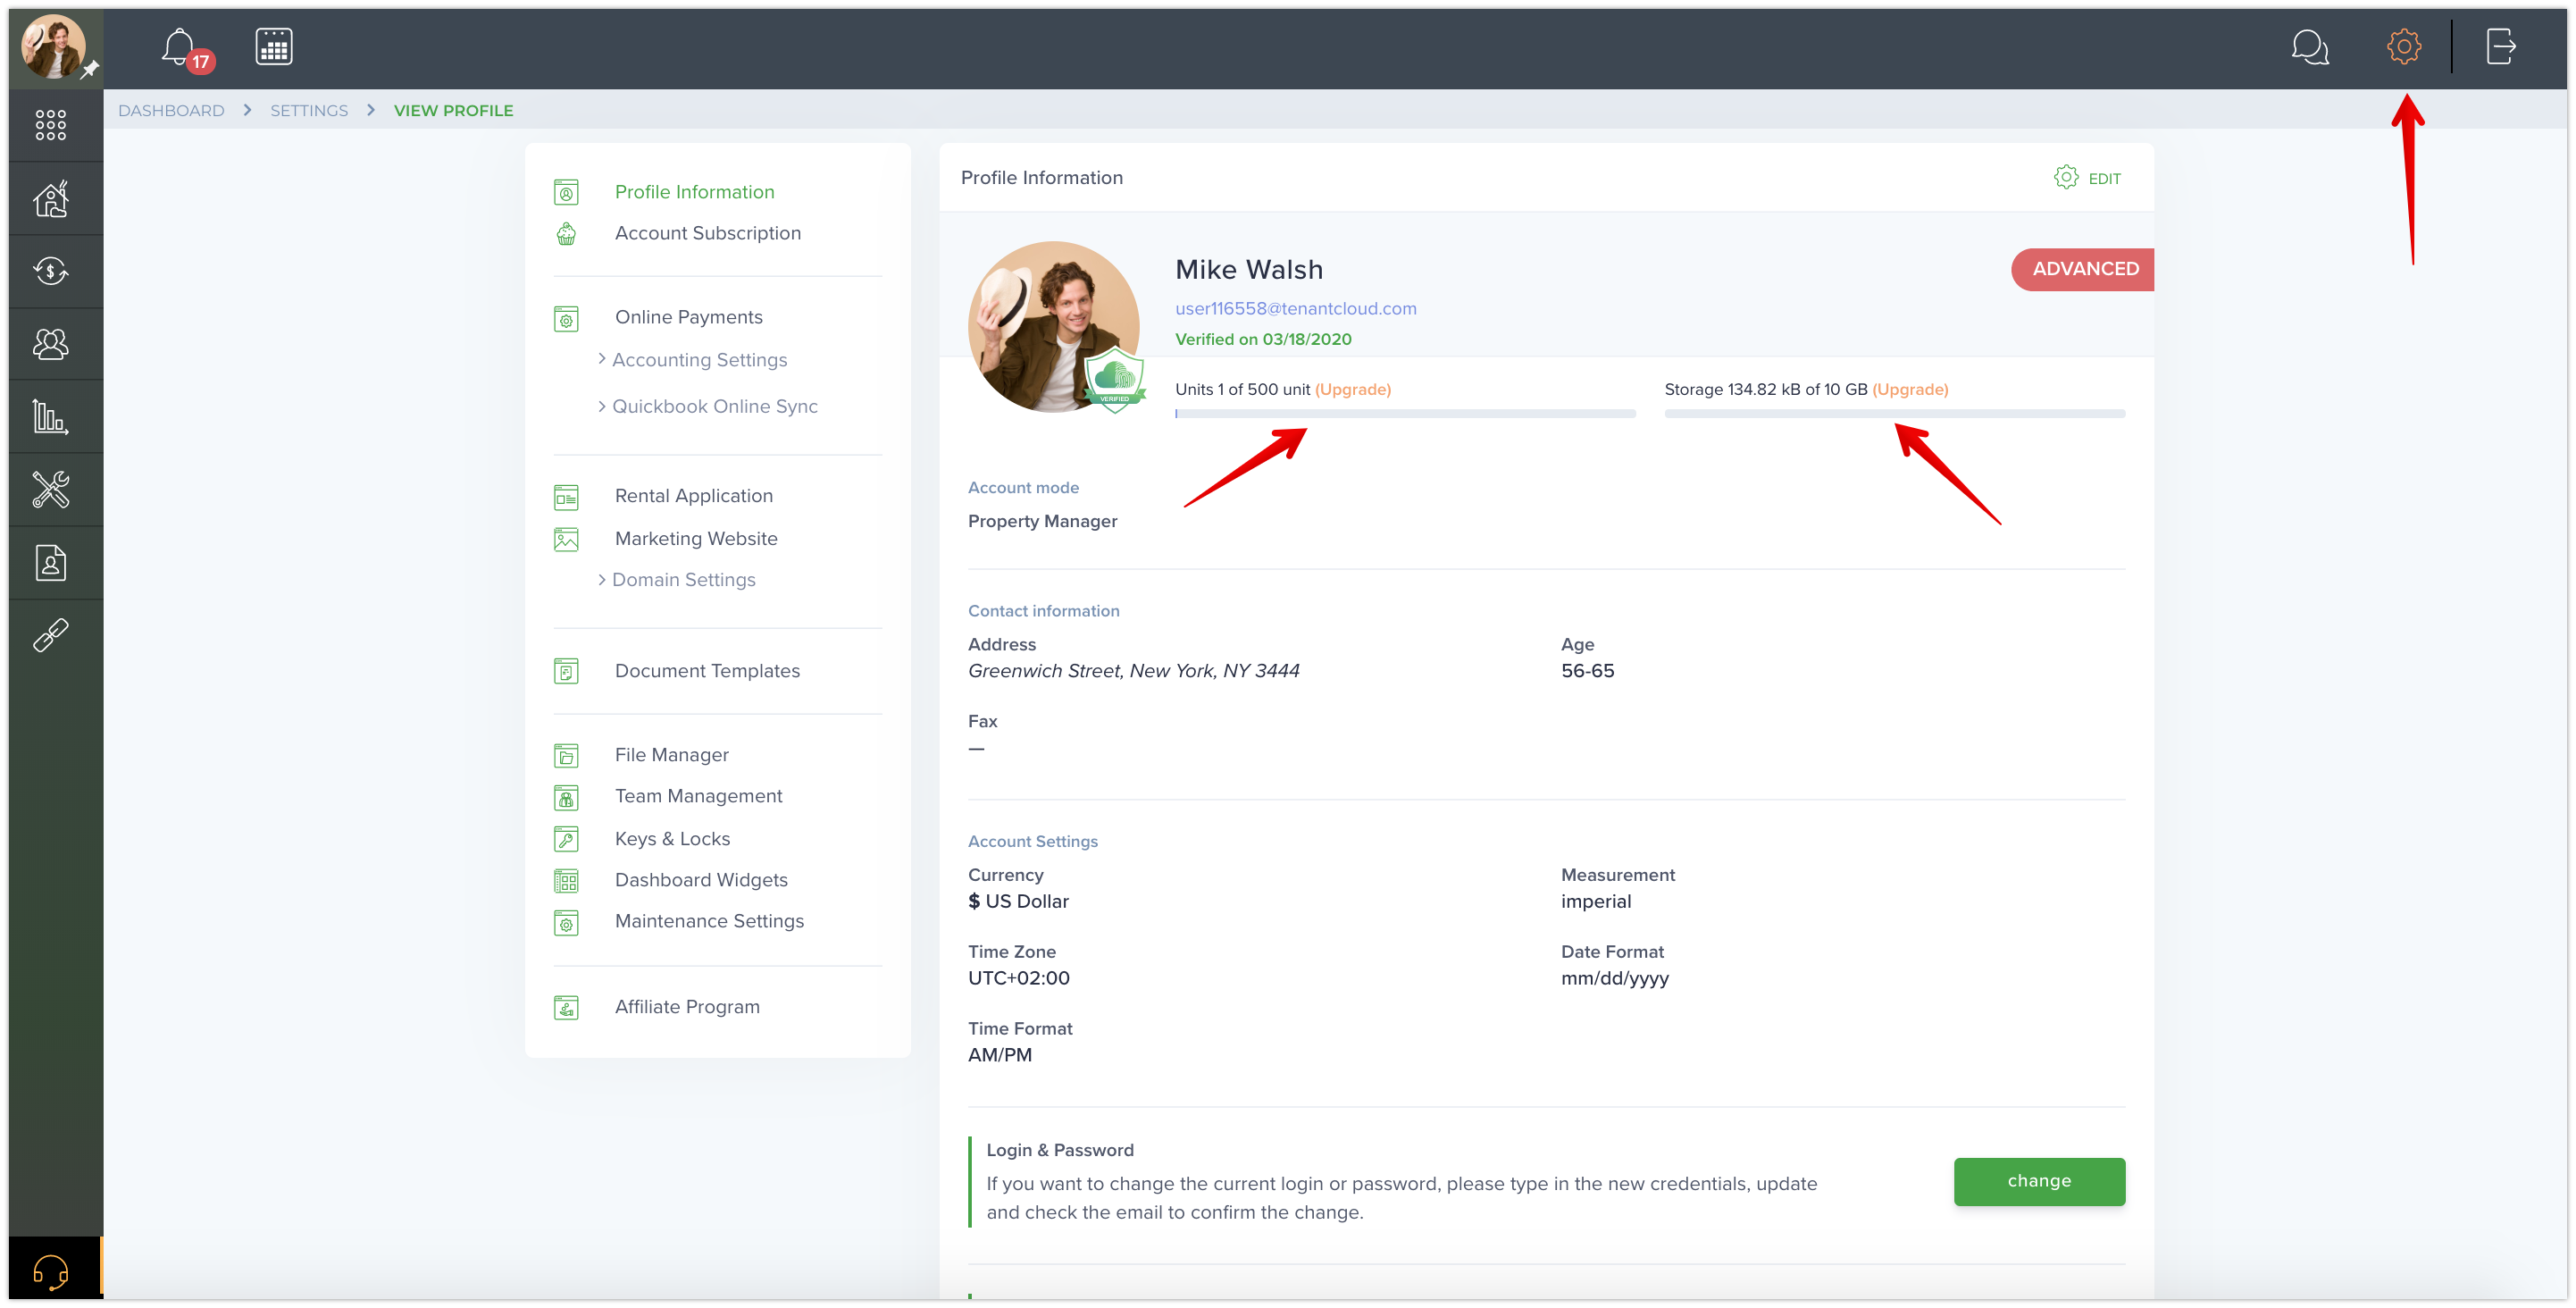Click the logout icon in top bar
The width and height of the screenshot is (2576, 1308).
[2500, 46]
